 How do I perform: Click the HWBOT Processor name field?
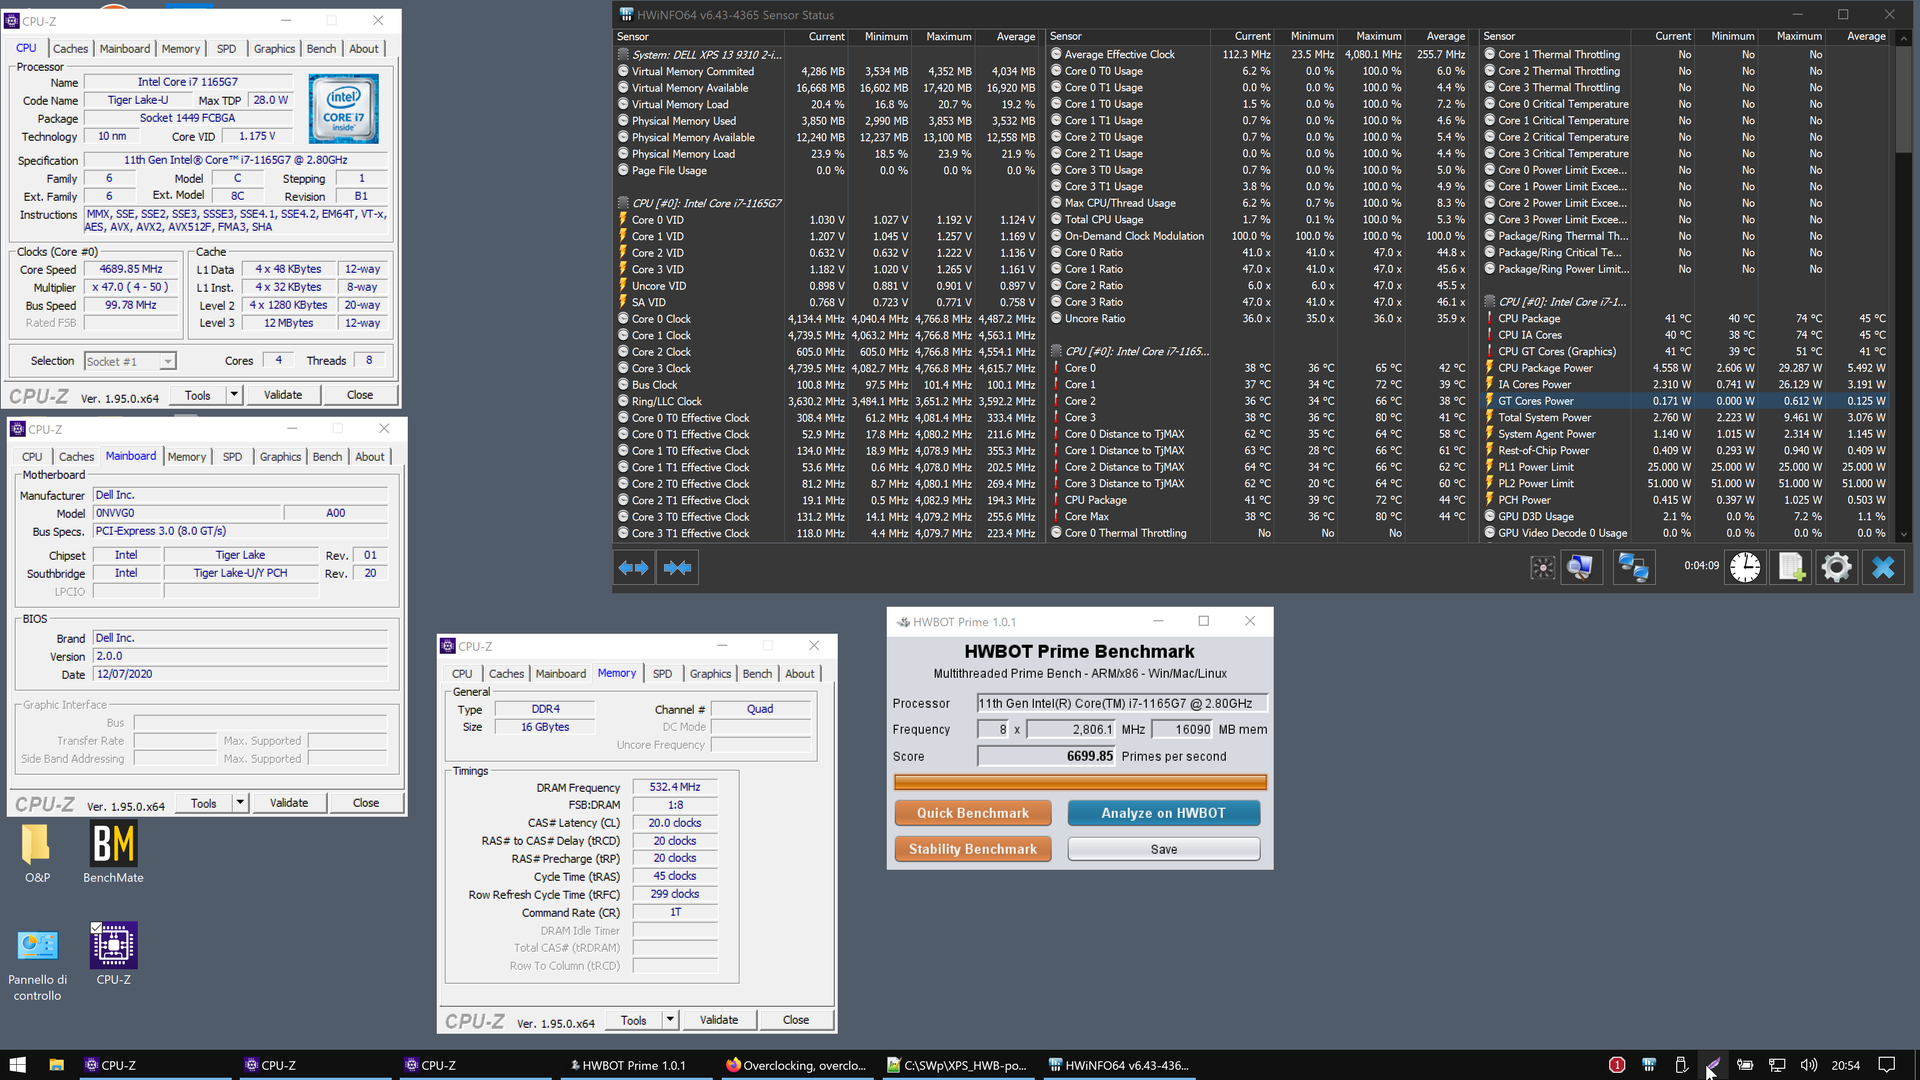tap(1121, 703)
